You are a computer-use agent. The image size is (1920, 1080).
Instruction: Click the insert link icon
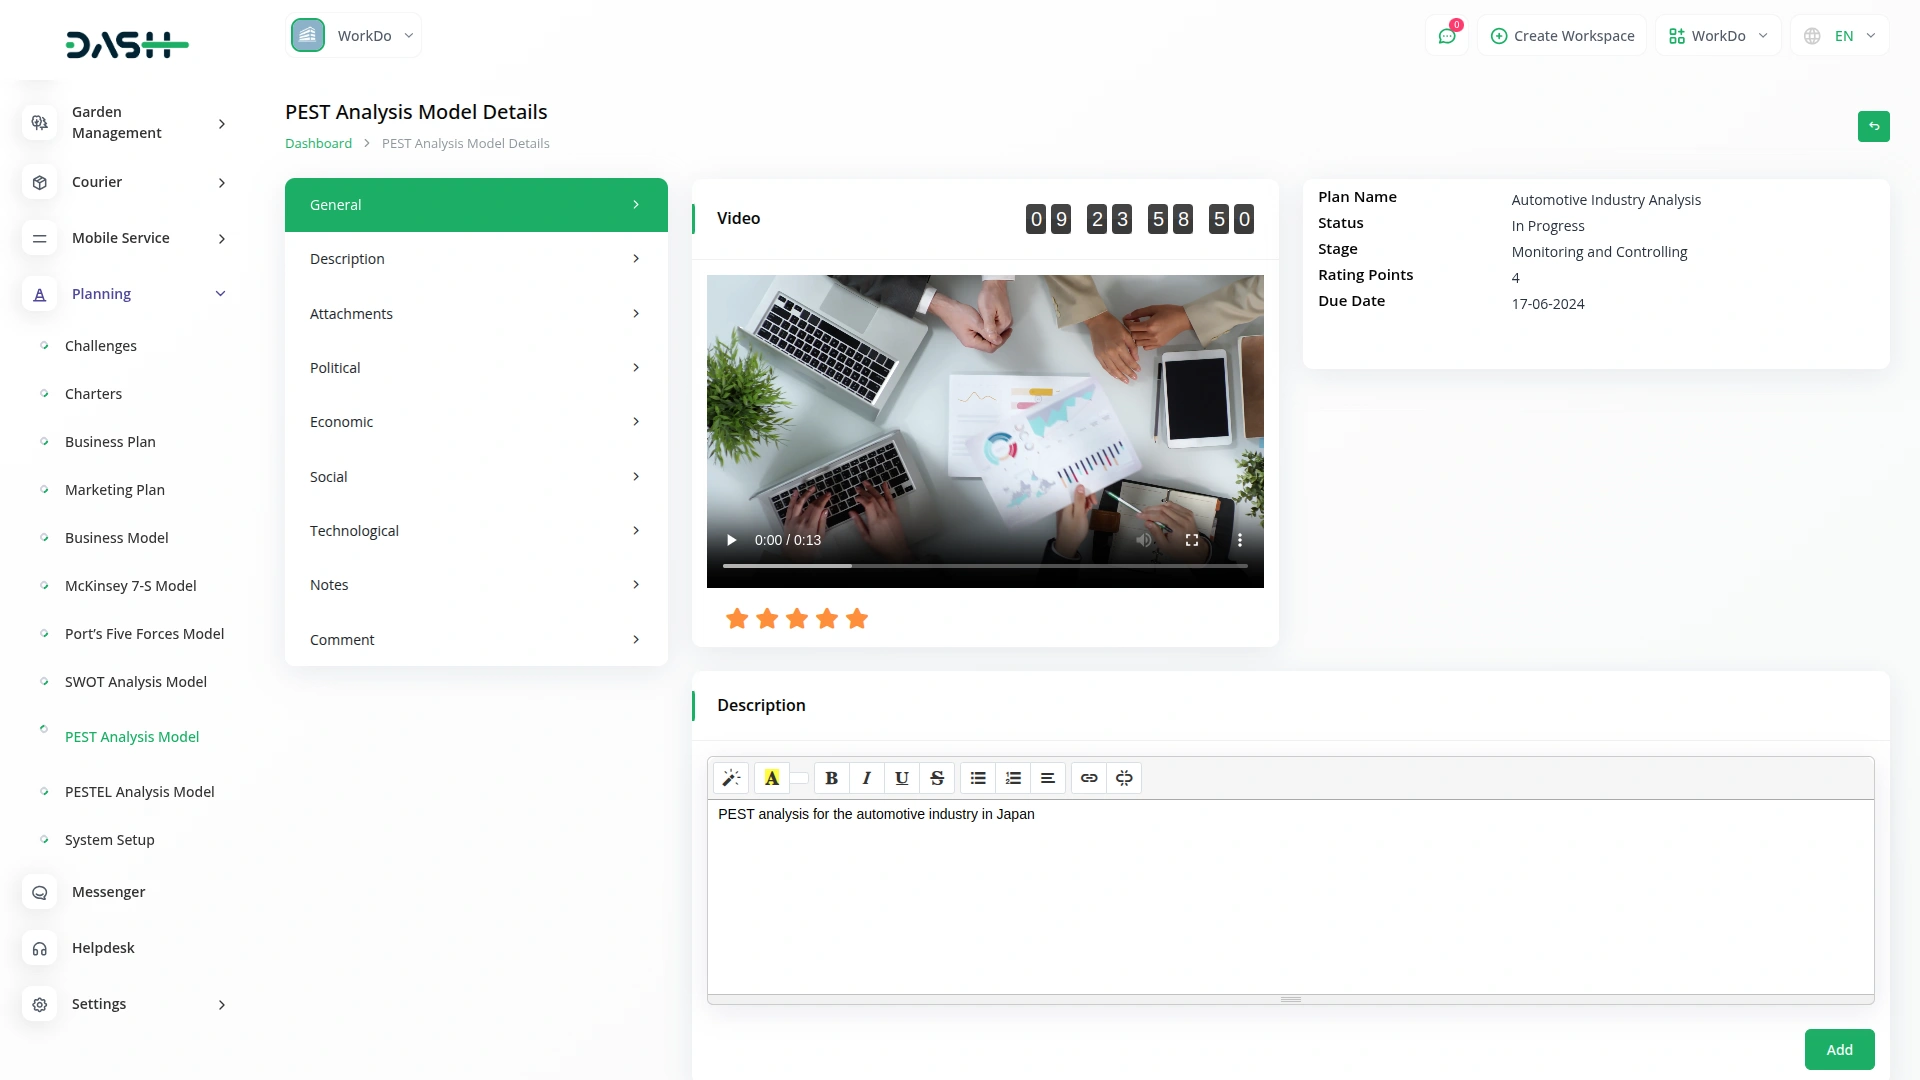1089,778
